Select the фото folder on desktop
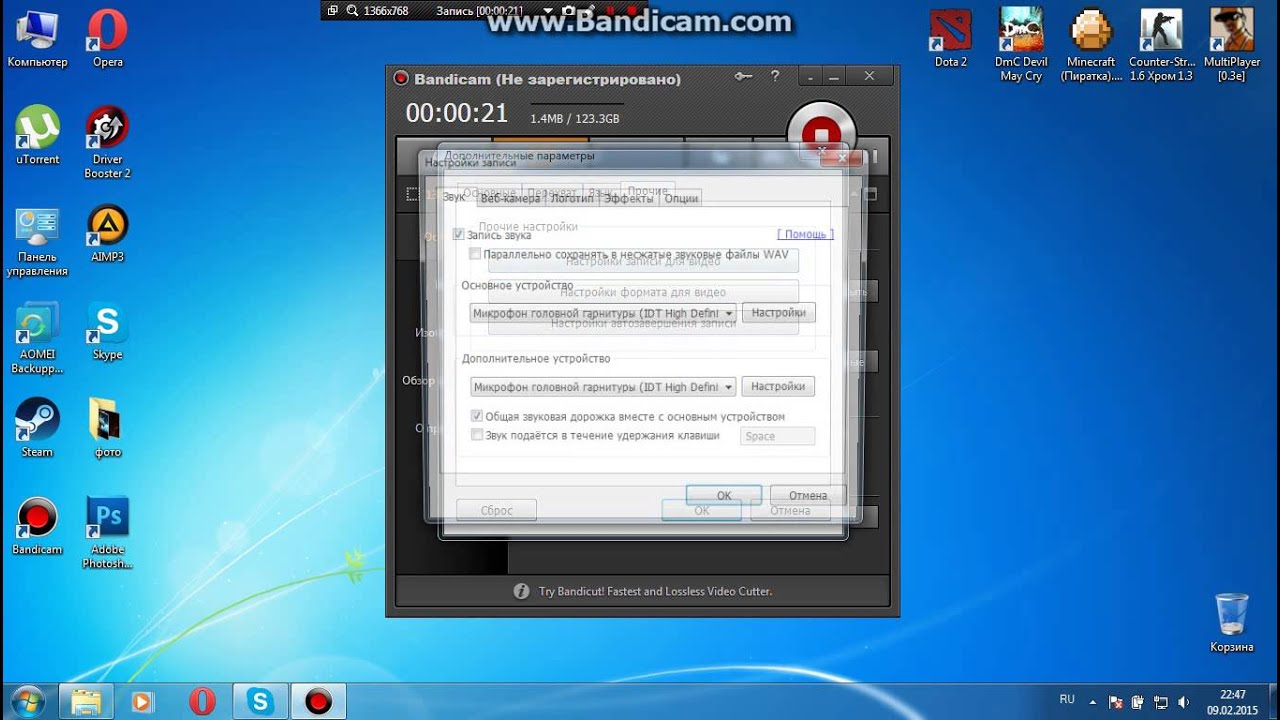 coord(108,428)
